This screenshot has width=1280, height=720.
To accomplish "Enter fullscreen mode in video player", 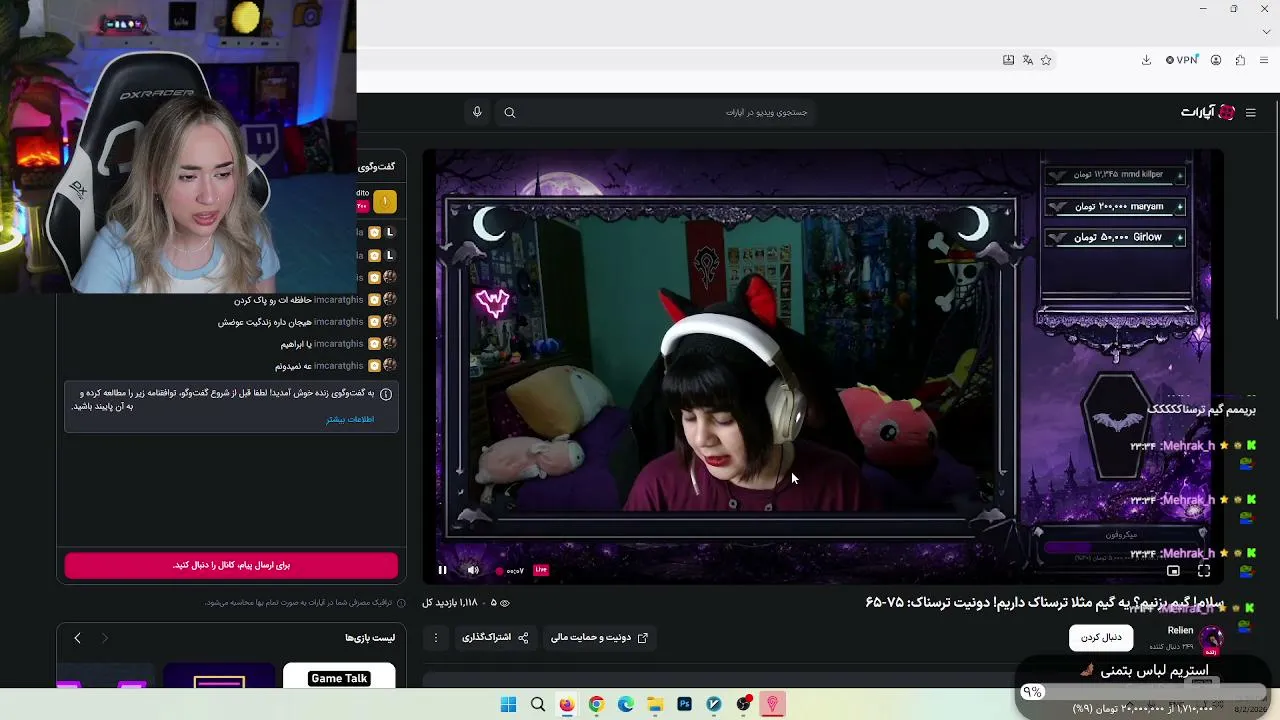I will tap(1204, 570).
